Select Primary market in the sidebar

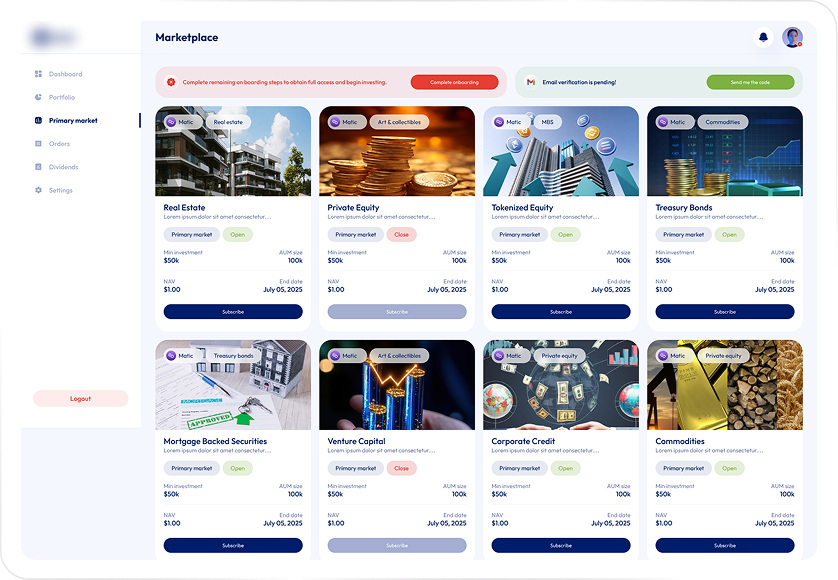tap(73, 121)
